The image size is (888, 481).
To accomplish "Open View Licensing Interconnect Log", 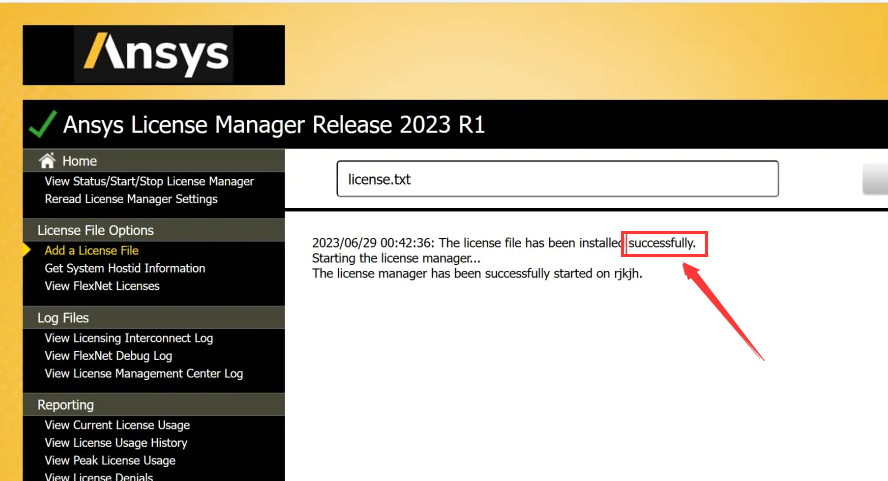I will point(129,338).
